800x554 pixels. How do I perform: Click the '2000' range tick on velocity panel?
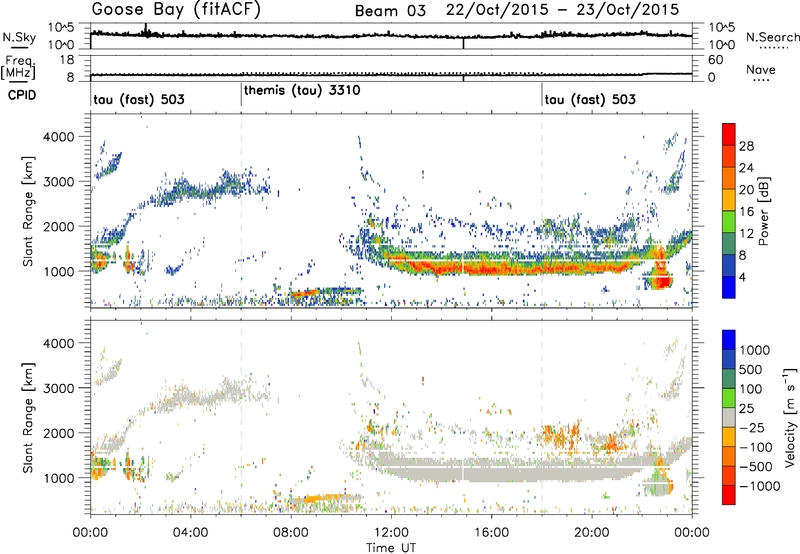(x=58, y=433)
